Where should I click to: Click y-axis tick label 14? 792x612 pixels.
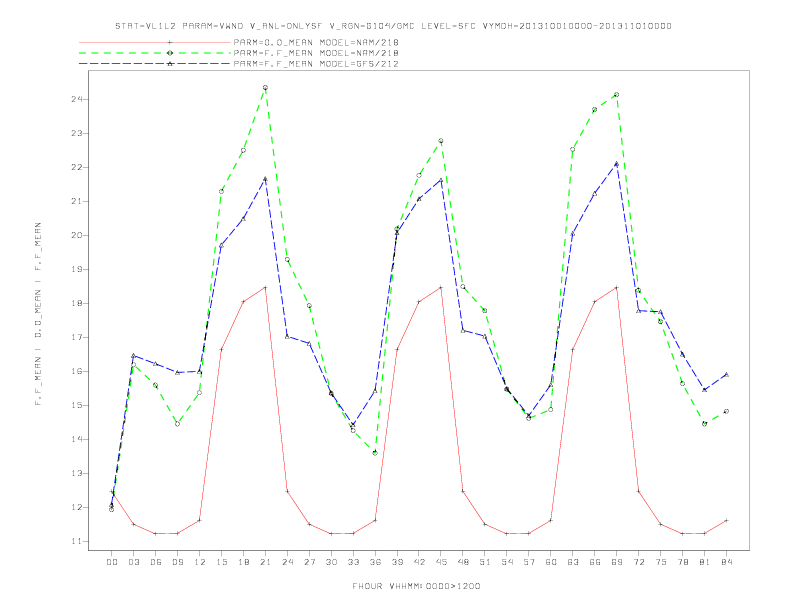click(x=76, y=439)
